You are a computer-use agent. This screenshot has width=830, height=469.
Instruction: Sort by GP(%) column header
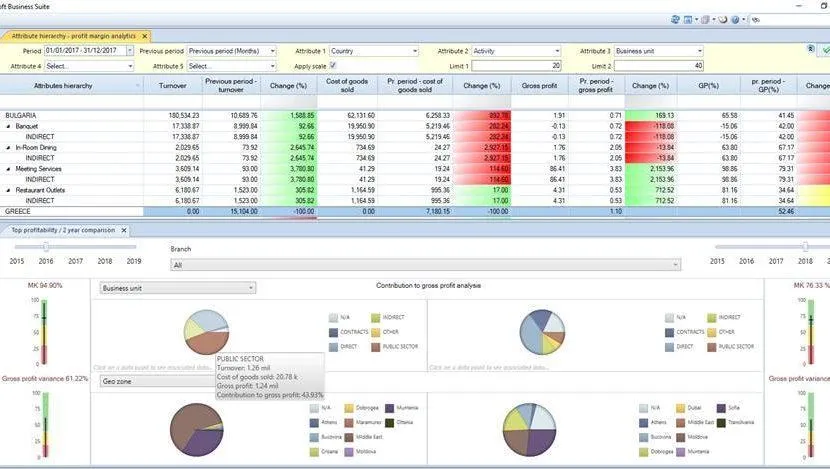(708, 85)
